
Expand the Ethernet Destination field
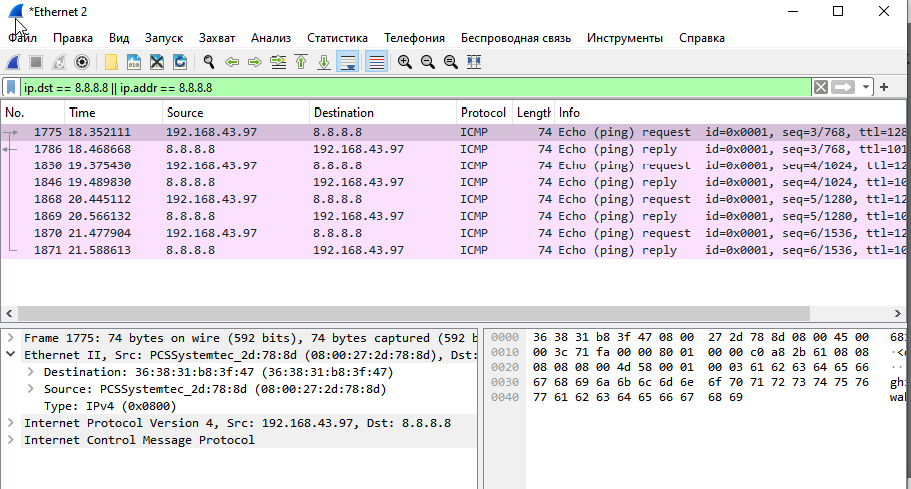click(30, 371)
